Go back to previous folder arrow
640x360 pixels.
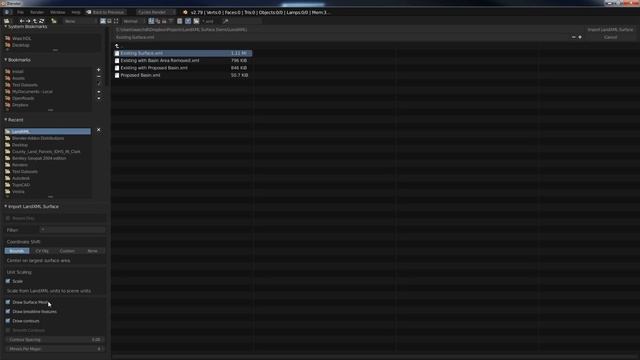pos(22,21)
